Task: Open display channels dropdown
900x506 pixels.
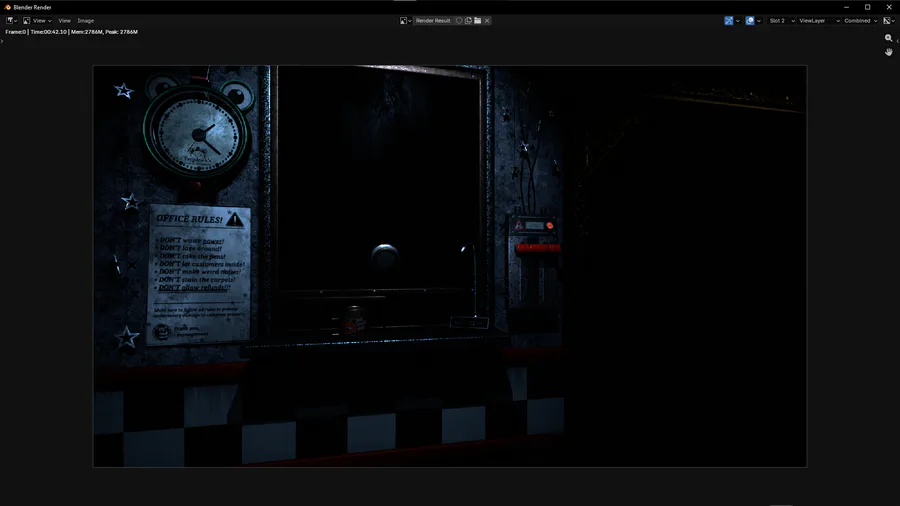Action: point(889,21)
